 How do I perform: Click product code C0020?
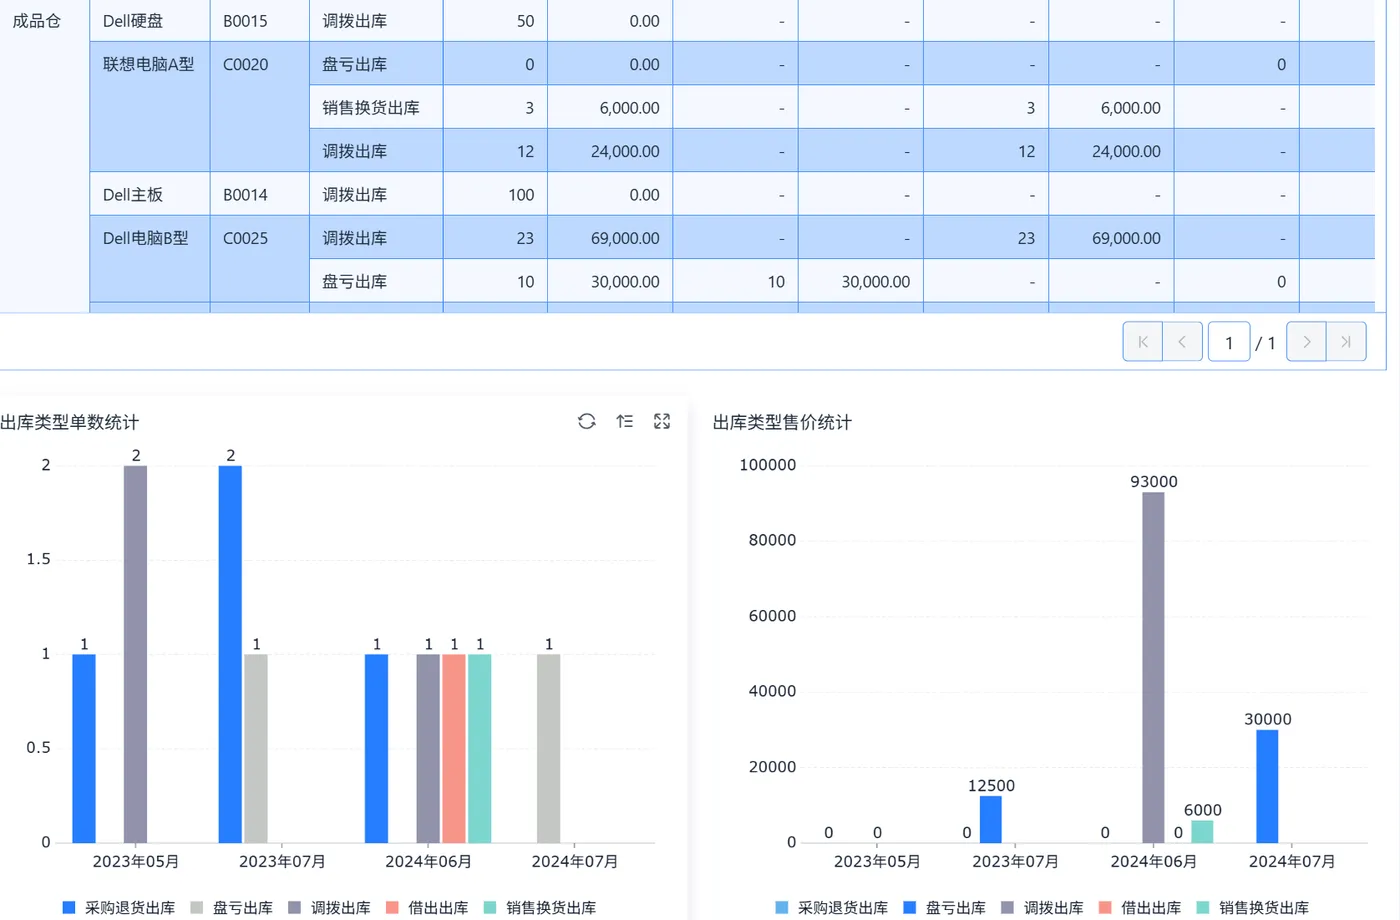coord(245,64)
